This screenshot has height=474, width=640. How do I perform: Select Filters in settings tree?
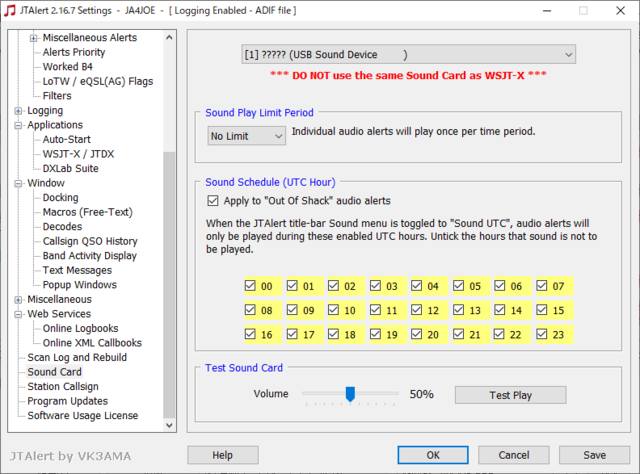(57, 96)
